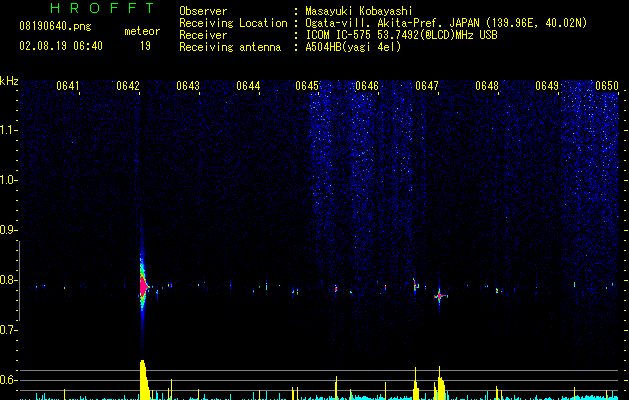
Task: Select the meteor count value 19
Action: [145, 46]
